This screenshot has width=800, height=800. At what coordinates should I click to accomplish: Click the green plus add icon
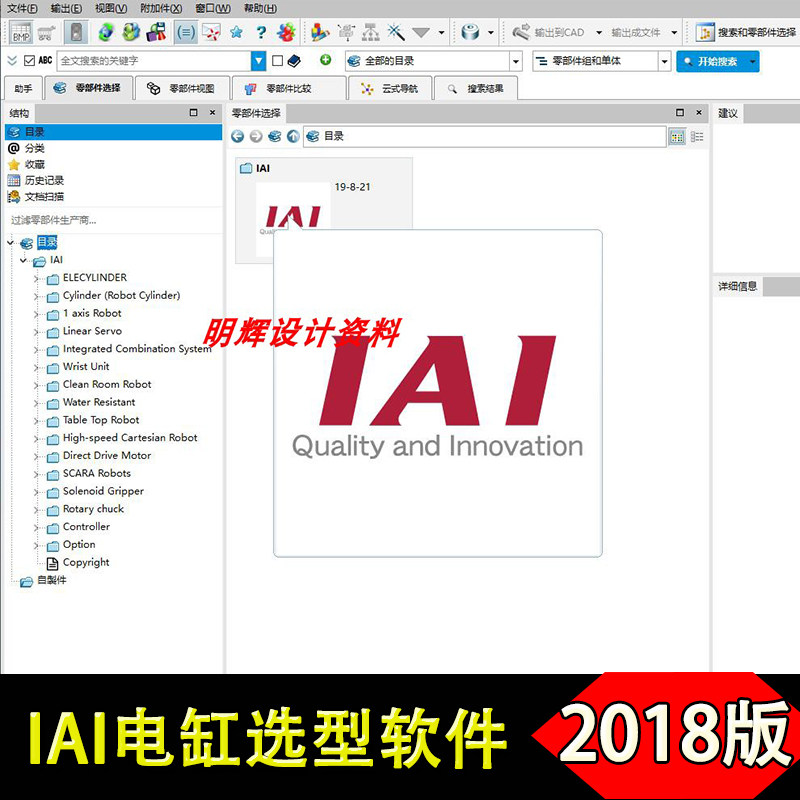pyautogui.click(x=326, y=60)
